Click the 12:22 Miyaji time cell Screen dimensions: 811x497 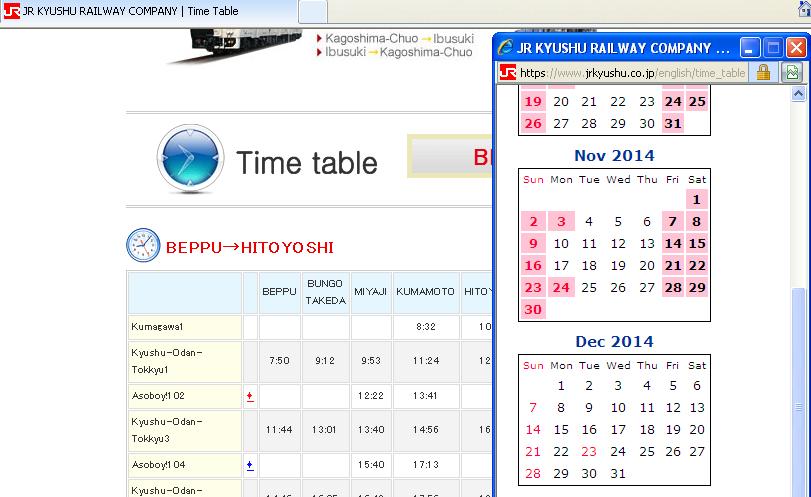(x=371, y=396)
